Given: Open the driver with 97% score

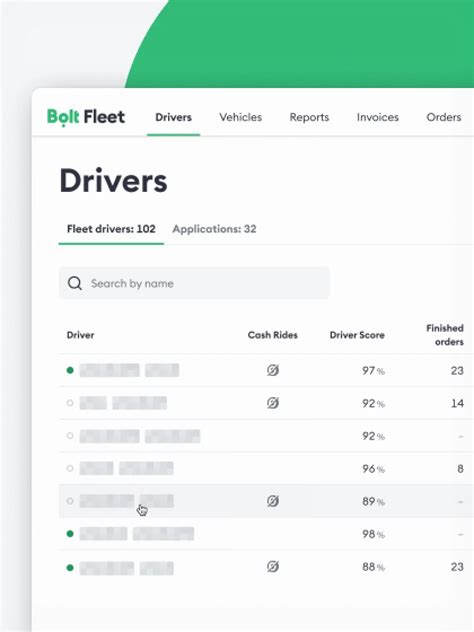Looking at the screenshot, I should tap(129, 370).
